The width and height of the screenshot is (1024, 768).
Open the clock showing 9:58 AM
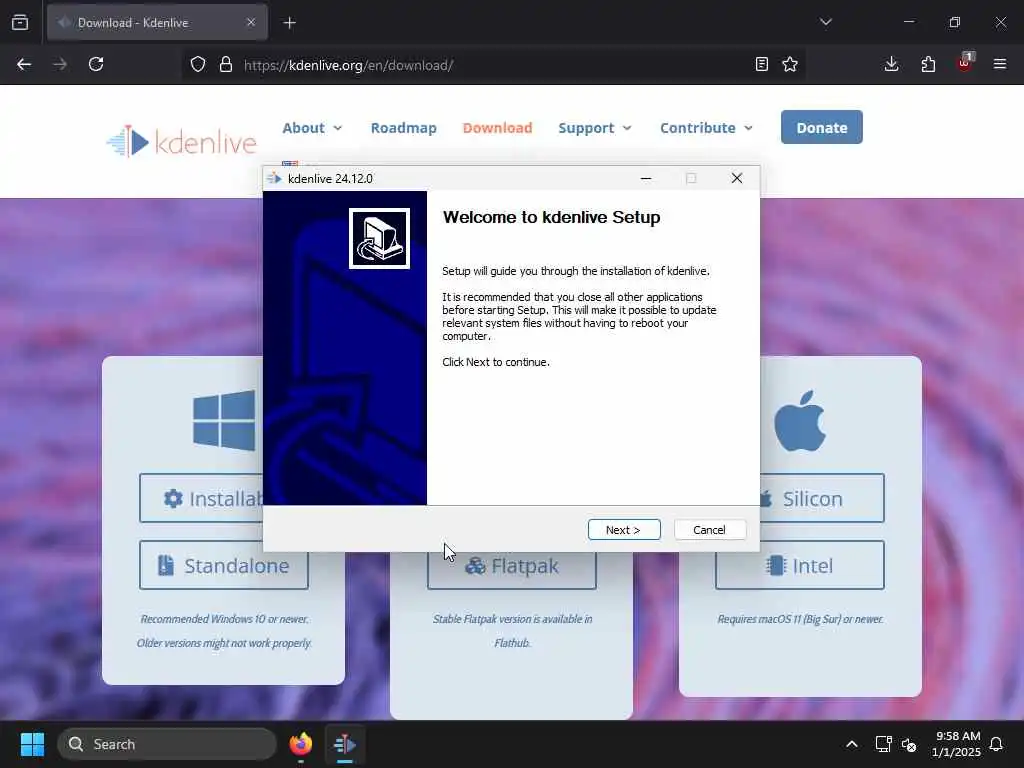956,744
